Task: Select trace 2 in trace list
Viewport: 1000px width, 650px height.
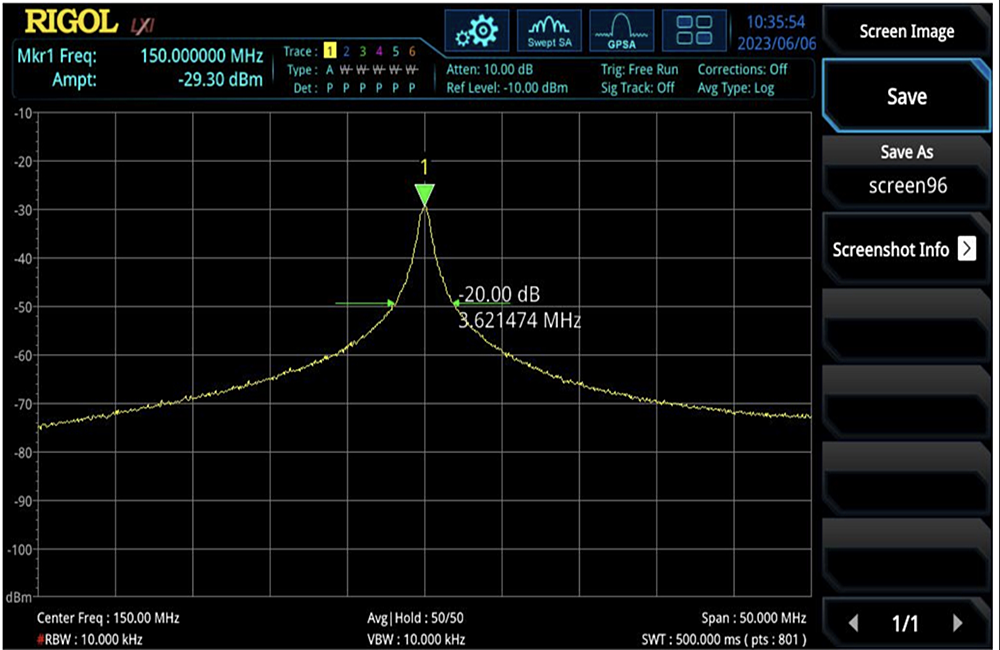Action: point(346,52)
